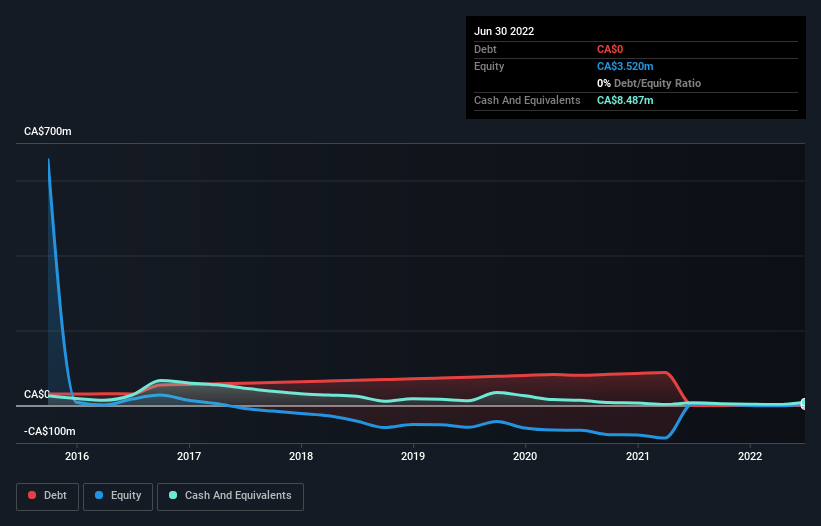Click the Jun 30 2022 tooltip date
This screenshot has height=526, width=821.
click(x=504, y=31)
